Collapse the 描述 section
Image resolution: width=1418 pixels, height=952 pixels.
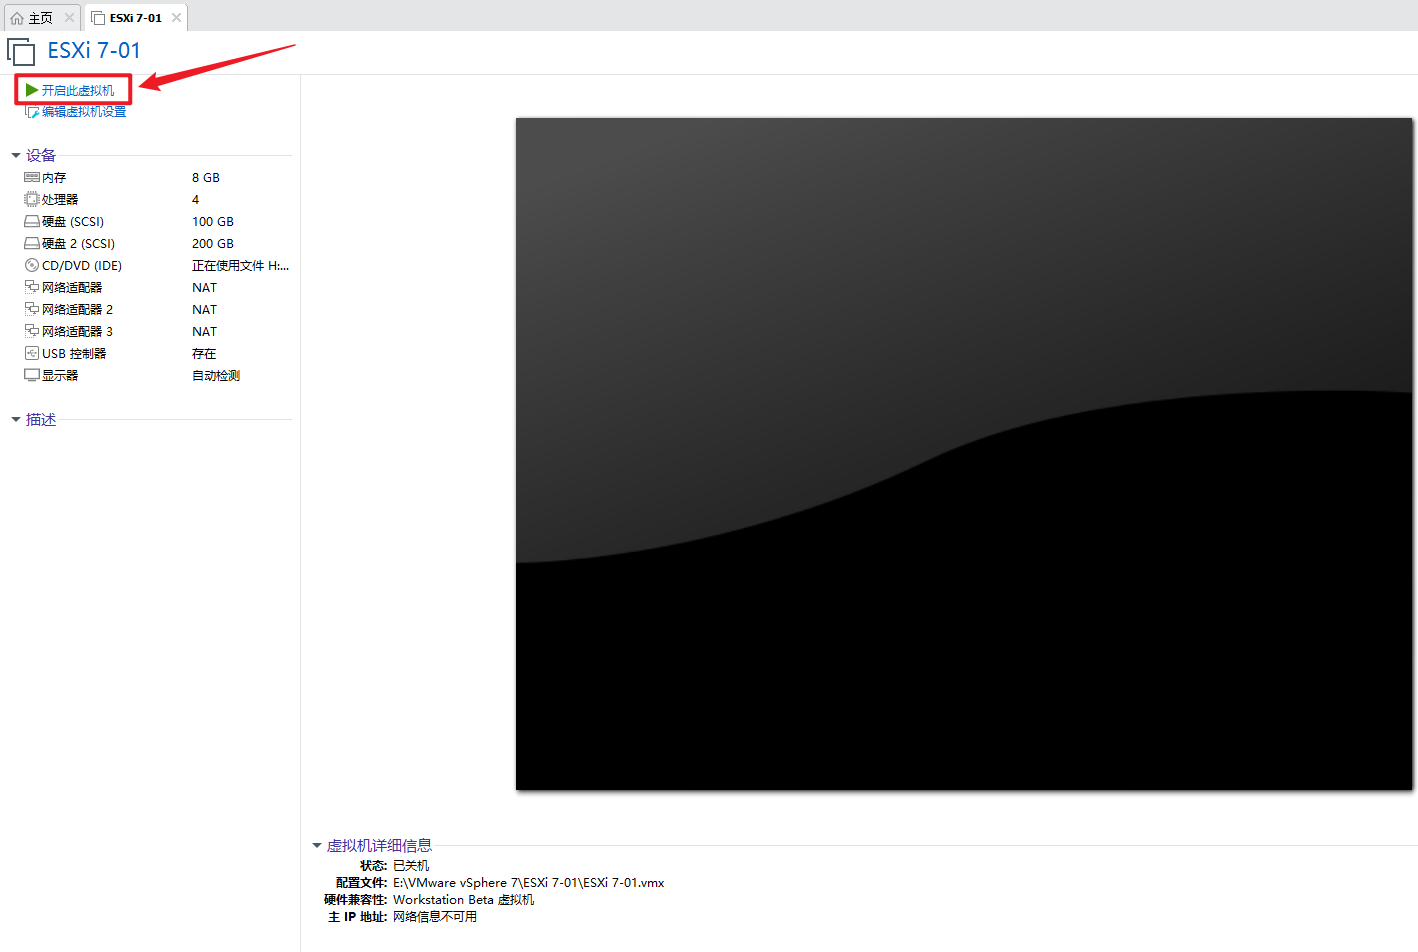pyautogui.click(x=16, y=419)
